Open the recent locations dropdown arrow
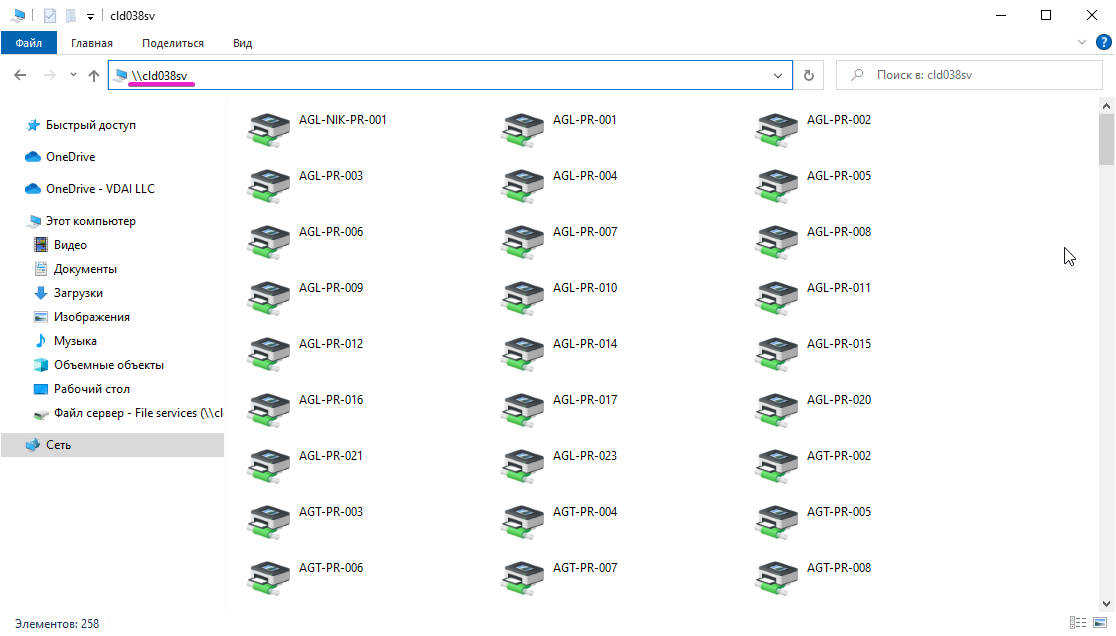1116x636 pixels. click(x=73, y=75)
